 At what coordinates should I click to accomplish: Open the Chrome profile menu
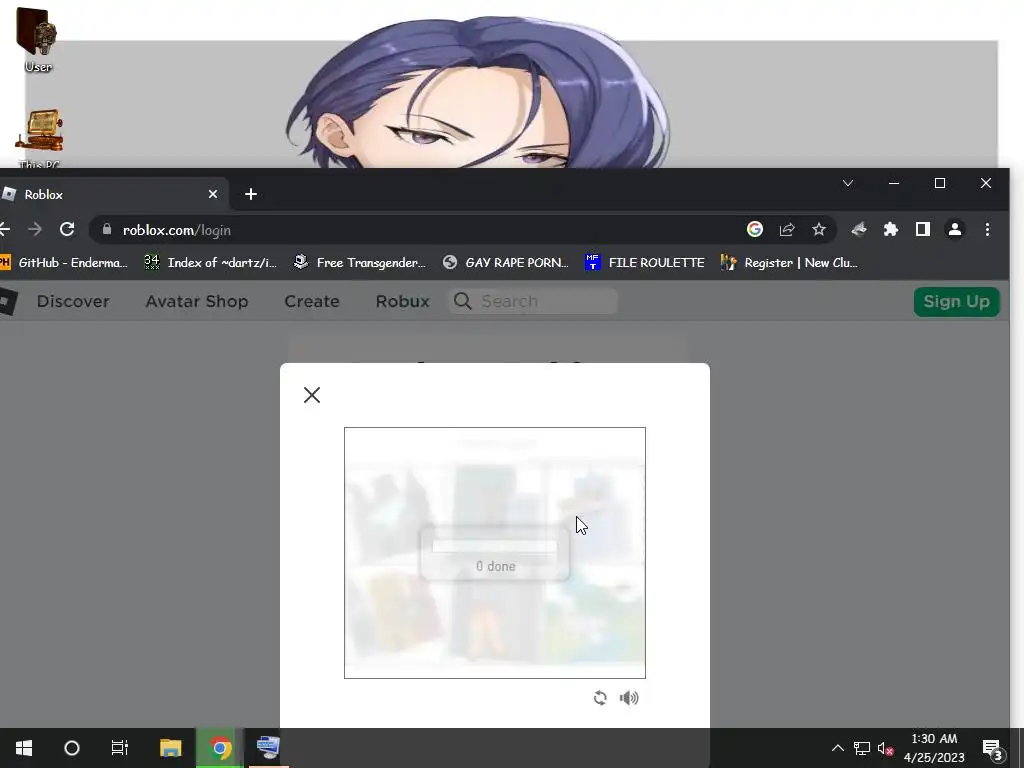(x=955, y=229)
